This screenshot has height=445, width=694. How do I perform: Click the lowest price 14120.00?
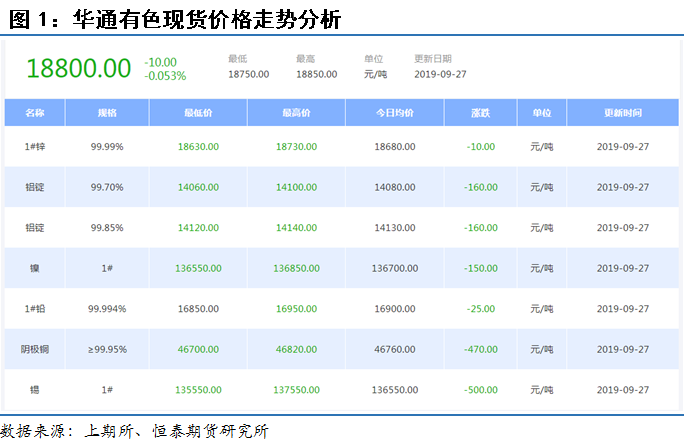point(198,228)
